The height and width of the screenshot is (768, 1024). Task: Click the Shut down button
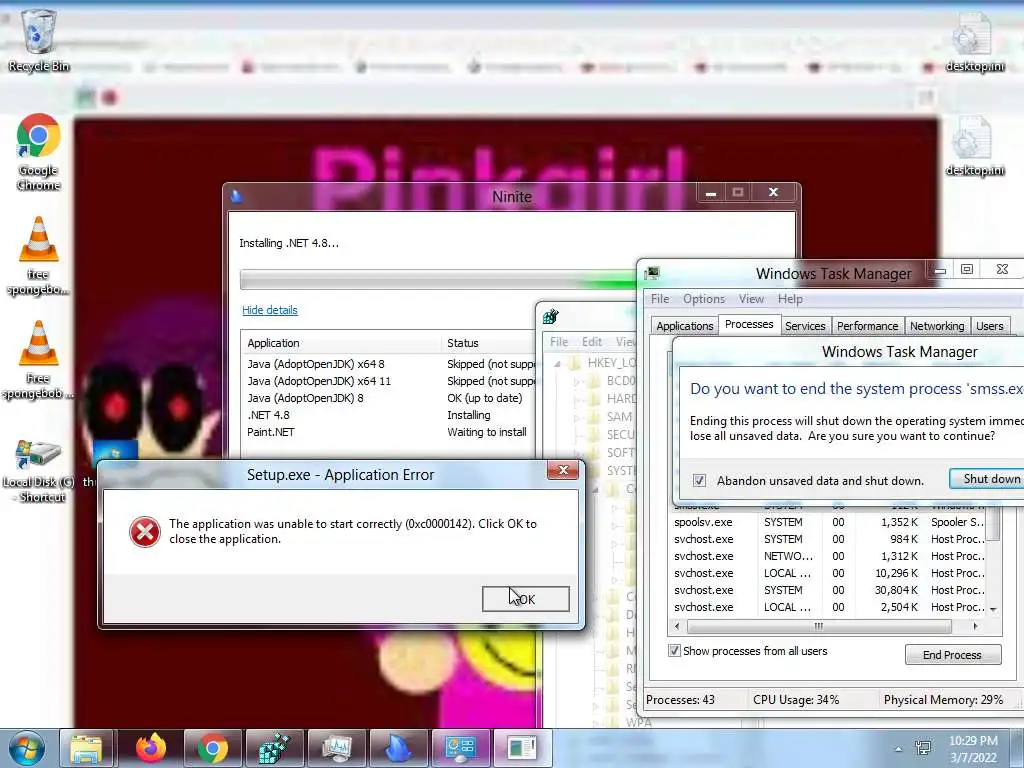987,479
